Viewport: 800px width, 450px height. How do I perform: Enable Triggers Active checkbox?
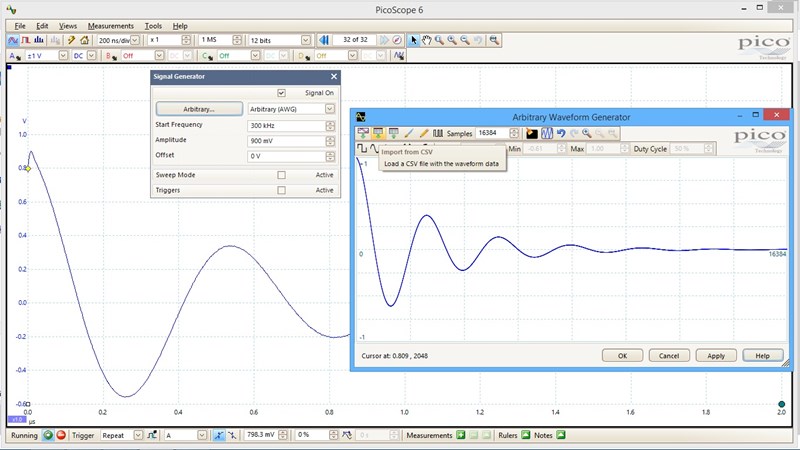(281, 190)
